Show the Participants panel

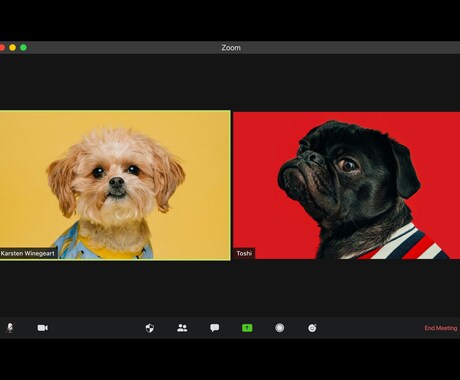click(x=182, y=328)
